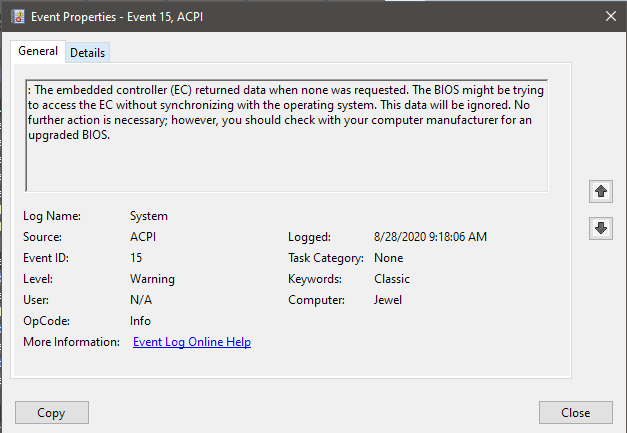Screen dimensions: 627x433
Task: Go to previous event with up arrow
Action: [601, 190]
